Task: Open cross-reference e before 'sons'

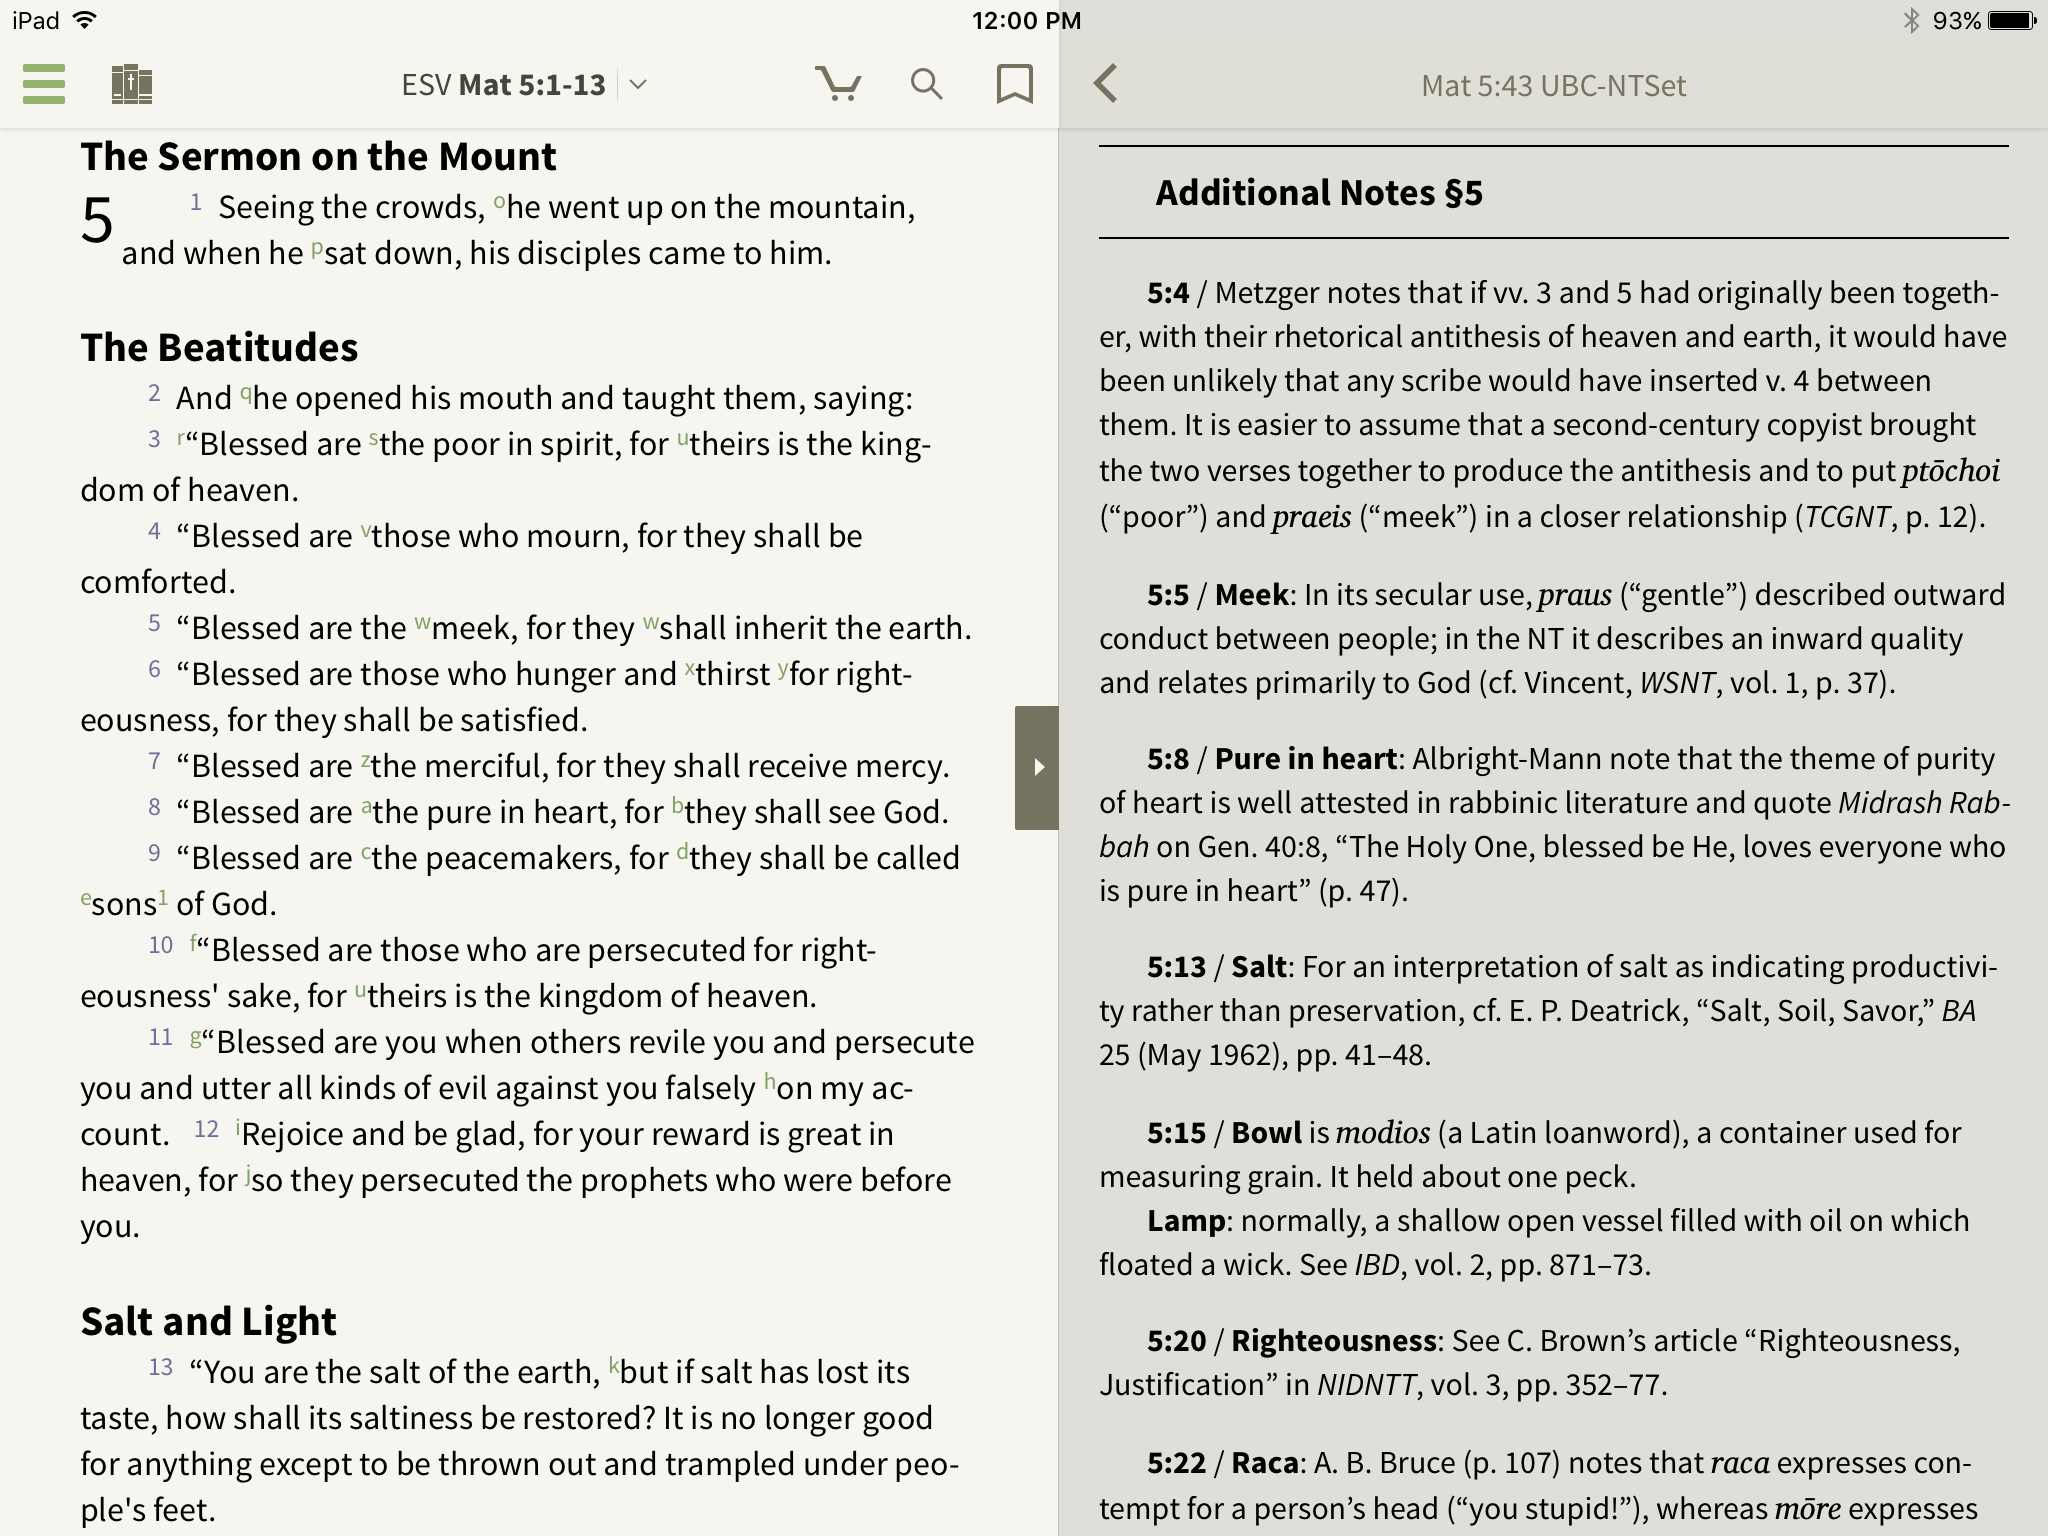Action: [85, 897]
